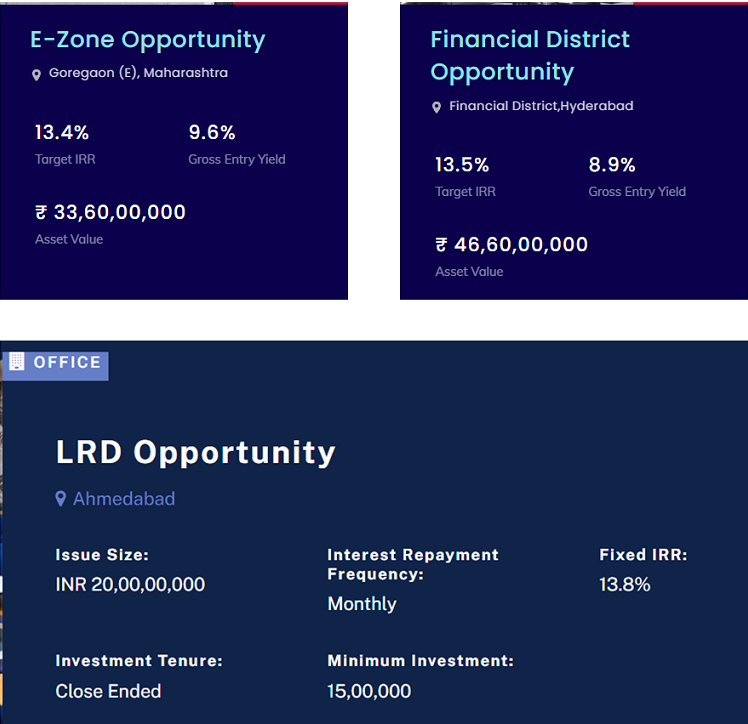The width and height of the screenshot is (748, 724).
Task: Click the Monthly interest repayment frequency value
Action: [x=362, y=604]
